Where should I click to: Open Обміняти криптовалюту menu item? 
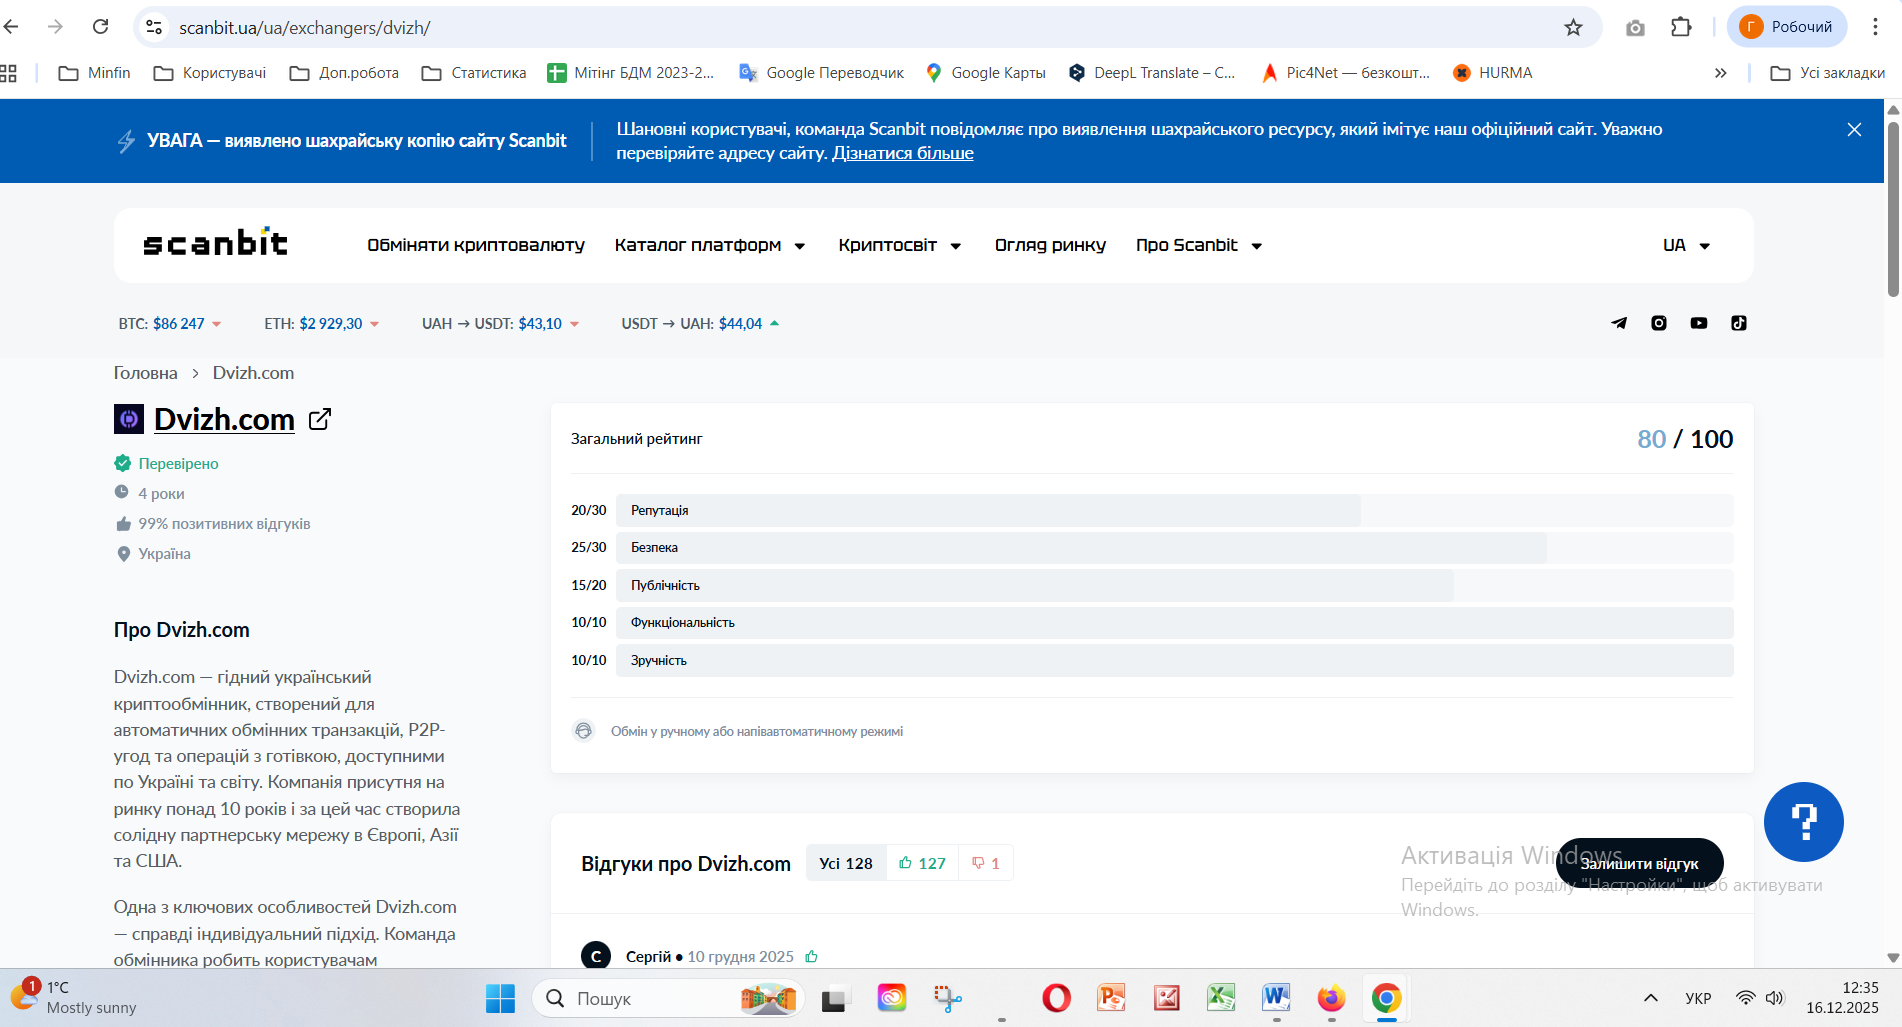(x=476, y=246)
